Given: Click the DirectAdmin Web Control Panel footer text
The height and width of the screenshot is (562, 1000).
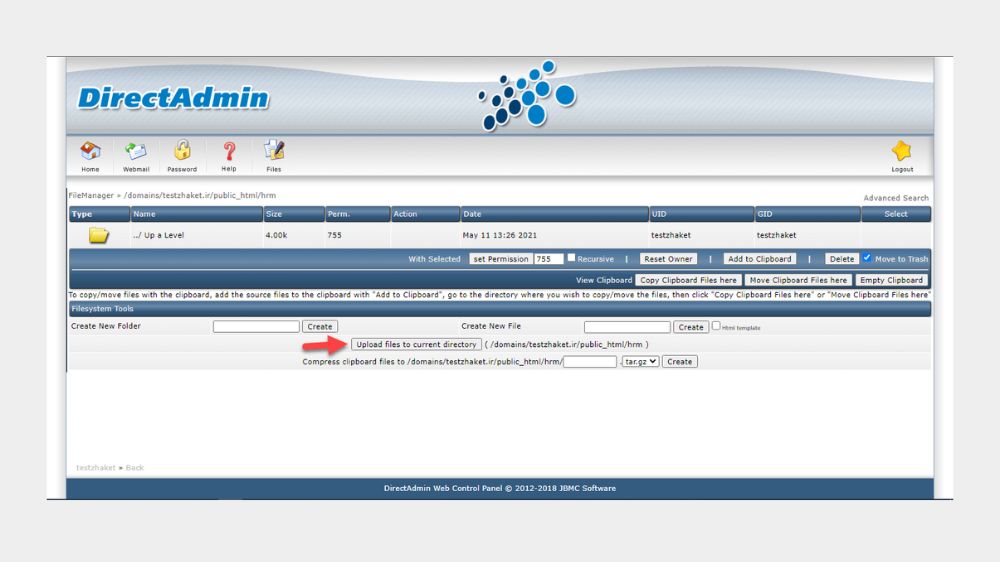Looking at the screenshot, I should pos(499,488).
